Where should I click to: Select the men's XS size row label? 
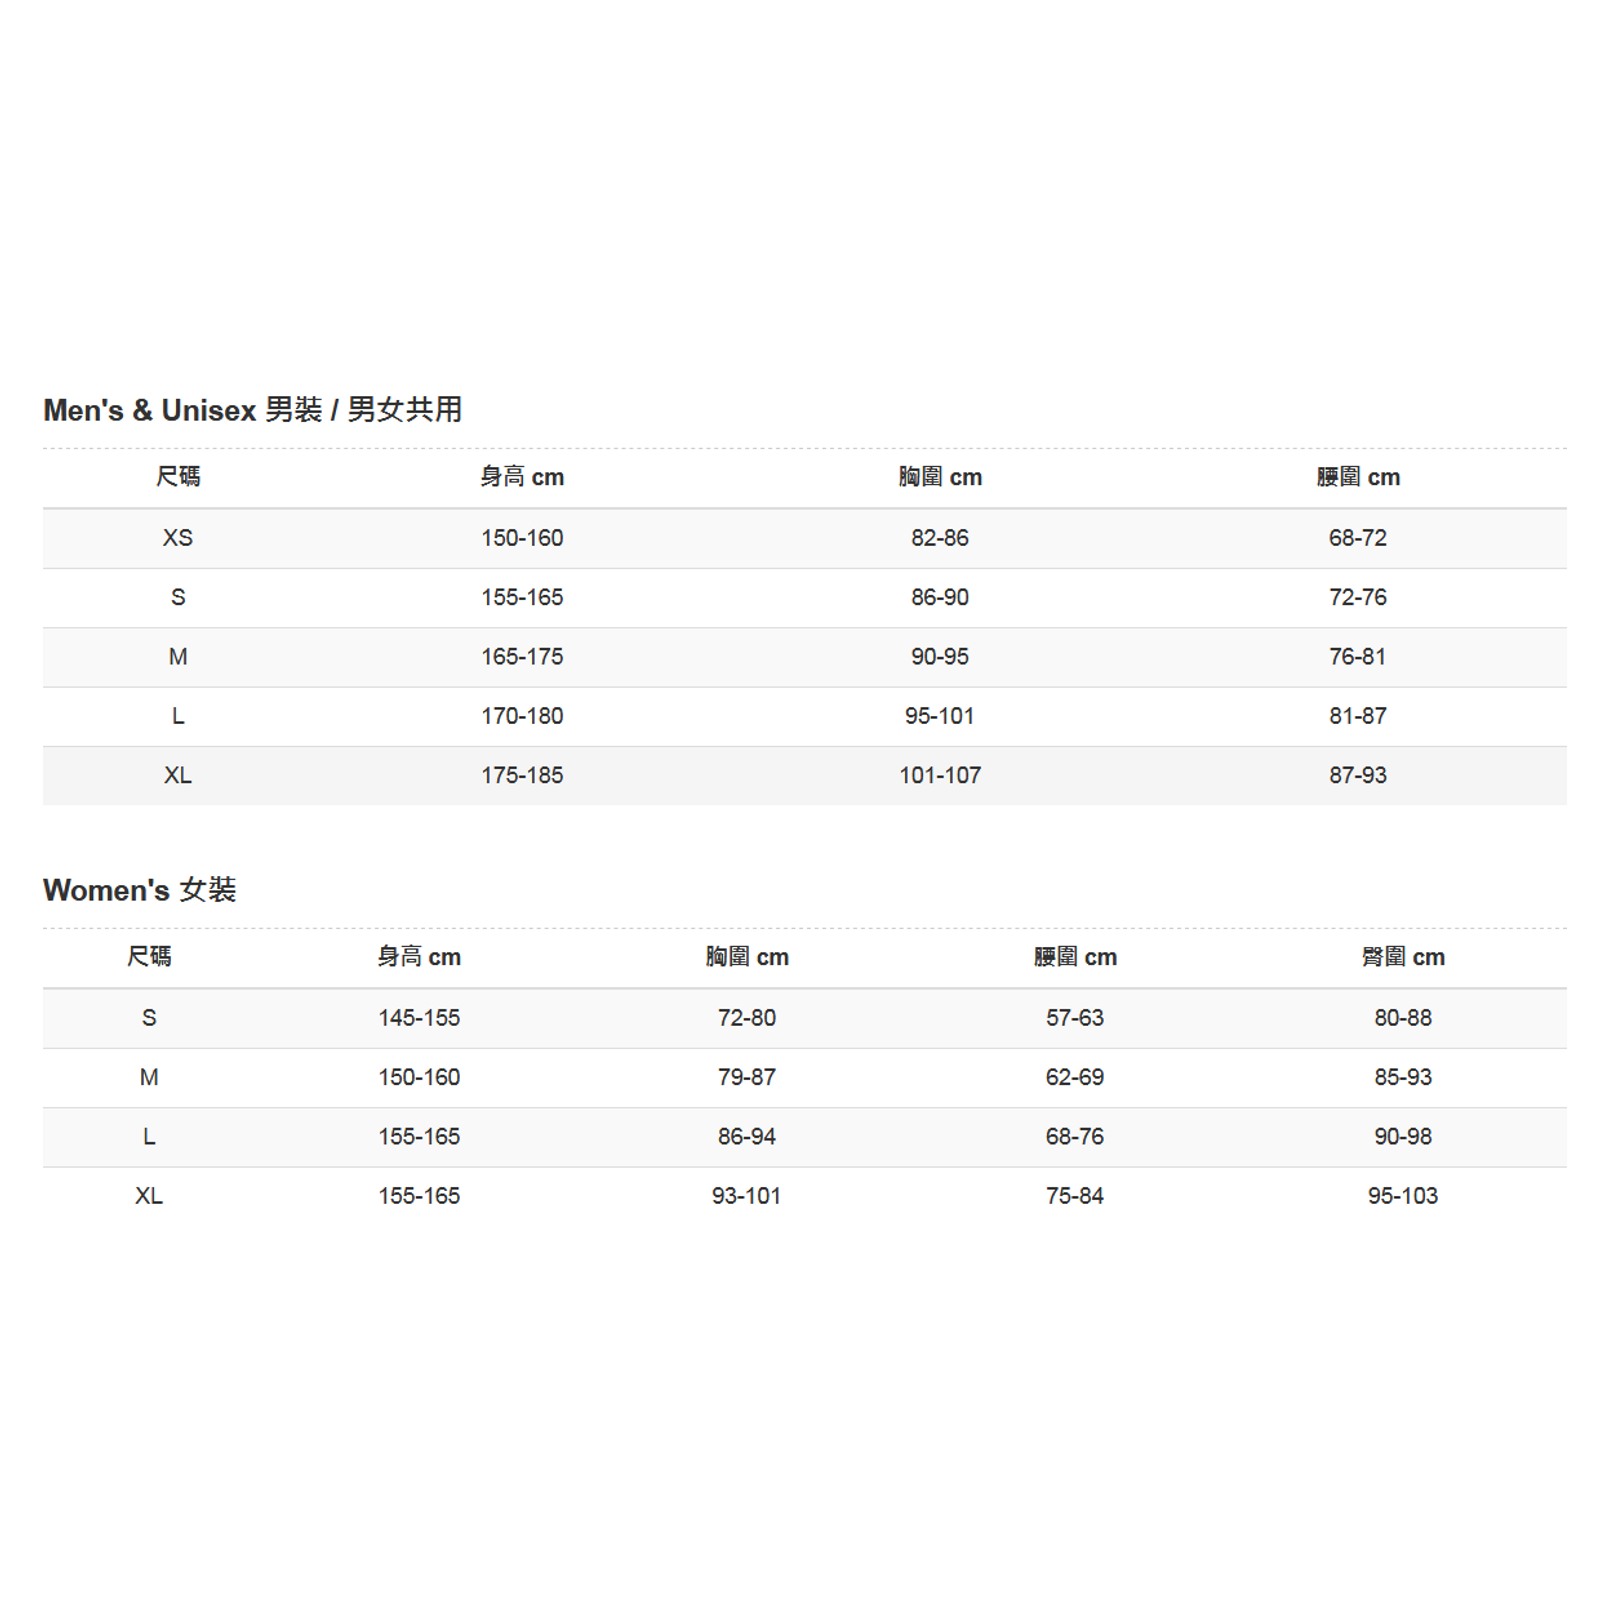(178, 538)
